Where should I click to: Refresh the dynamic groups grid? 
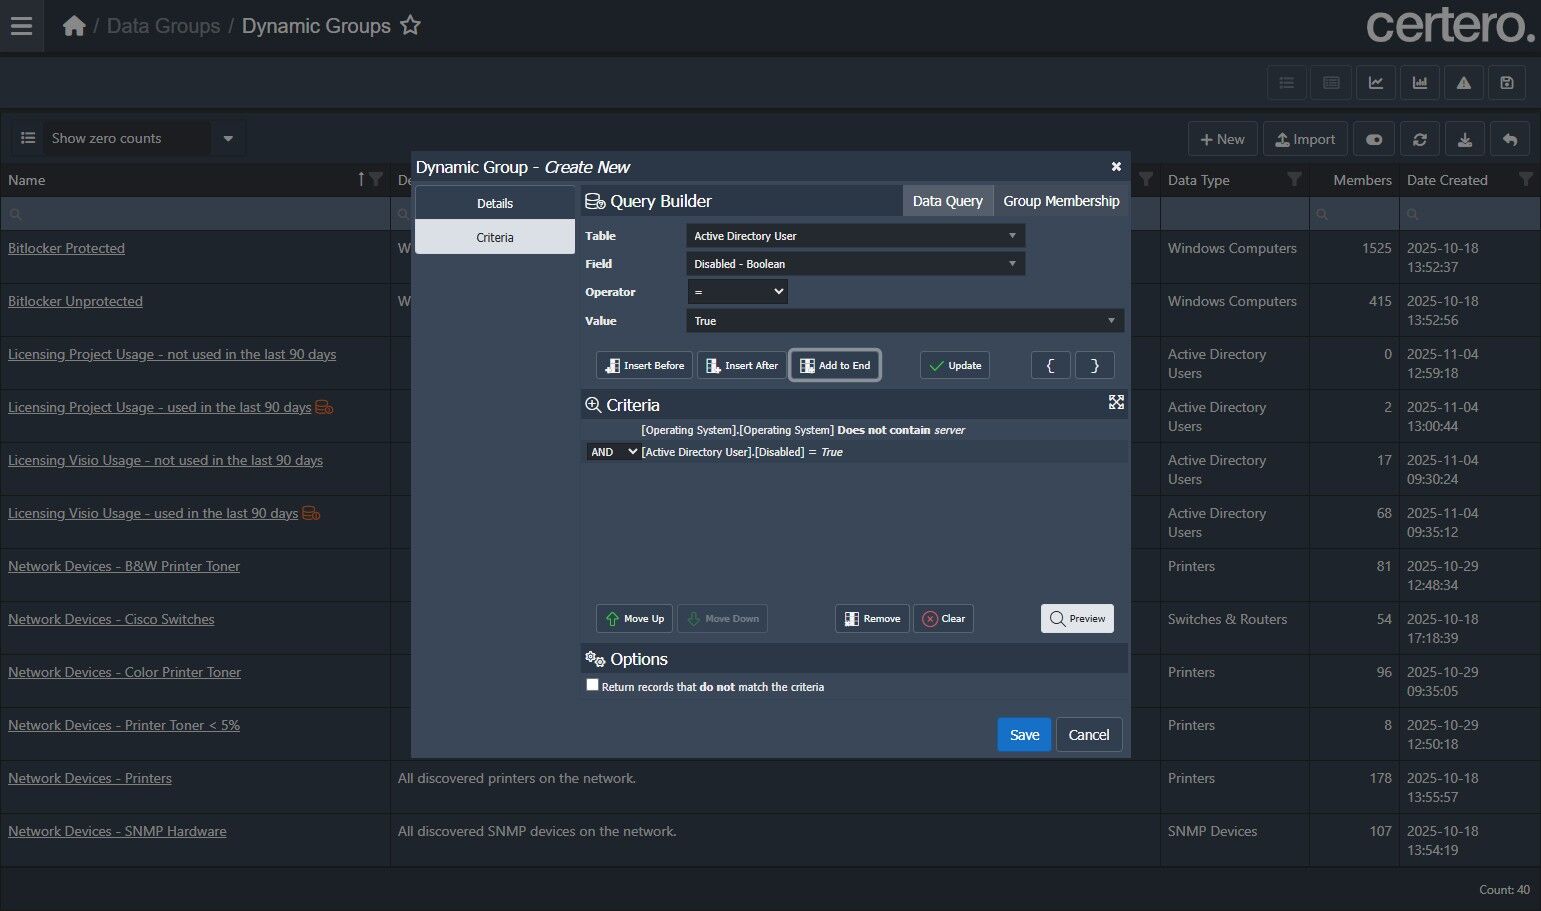click(x=1420, y=140)
